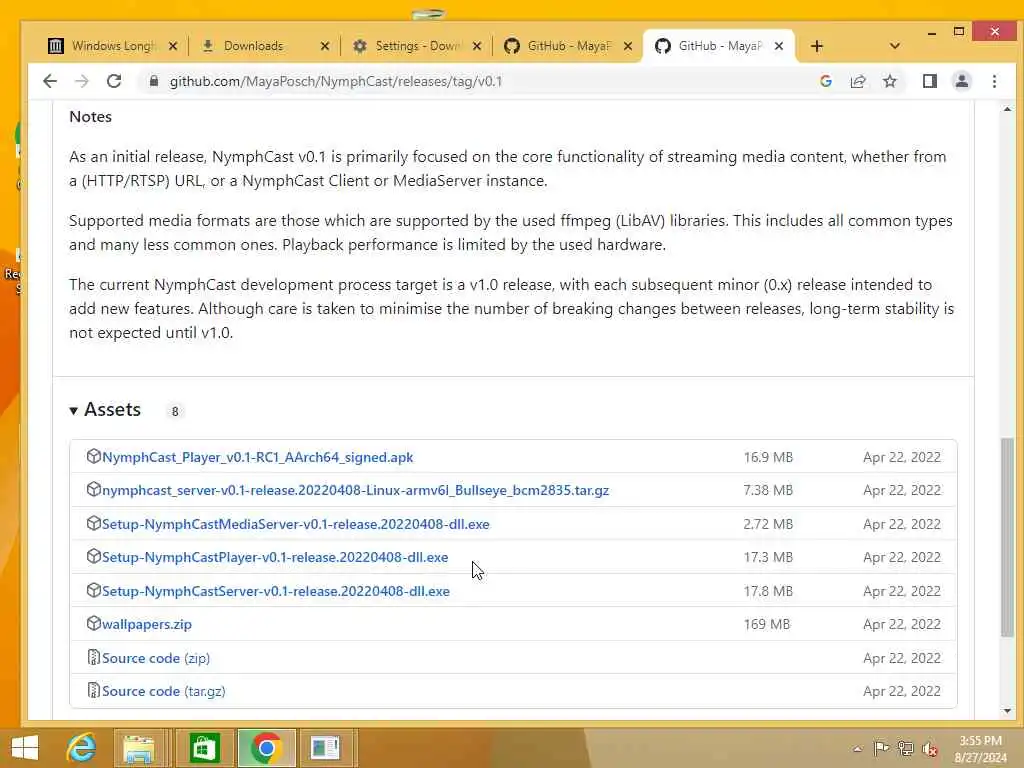
Task: Download wallpapers.zip asset
Action: [147, 624]
